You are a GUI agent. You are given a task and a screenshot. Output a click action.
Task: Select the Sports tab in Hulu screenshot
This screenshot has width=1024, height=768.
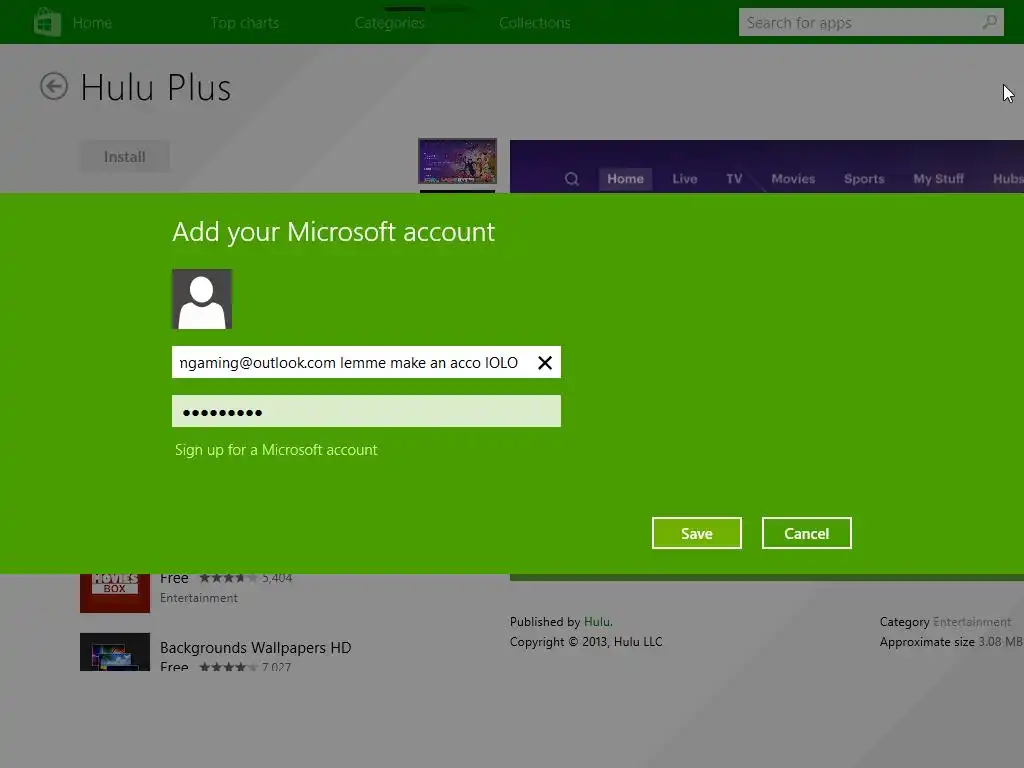[864, 179]
